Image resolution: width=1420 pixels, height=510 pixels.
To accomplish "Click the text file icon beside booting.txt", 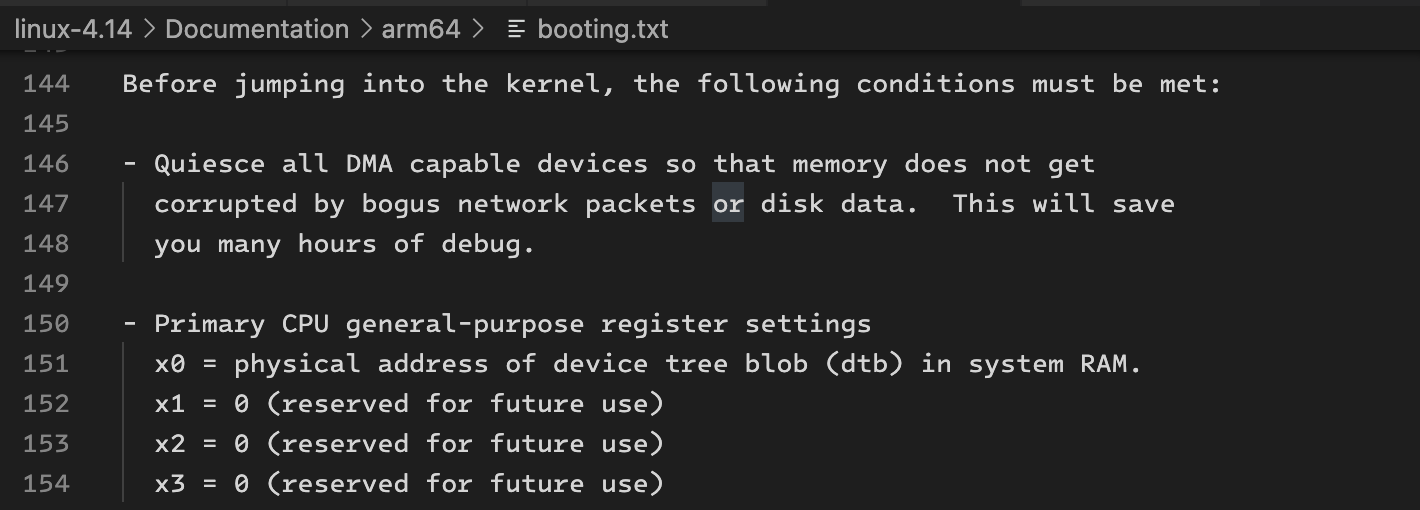I will (516, 30).
